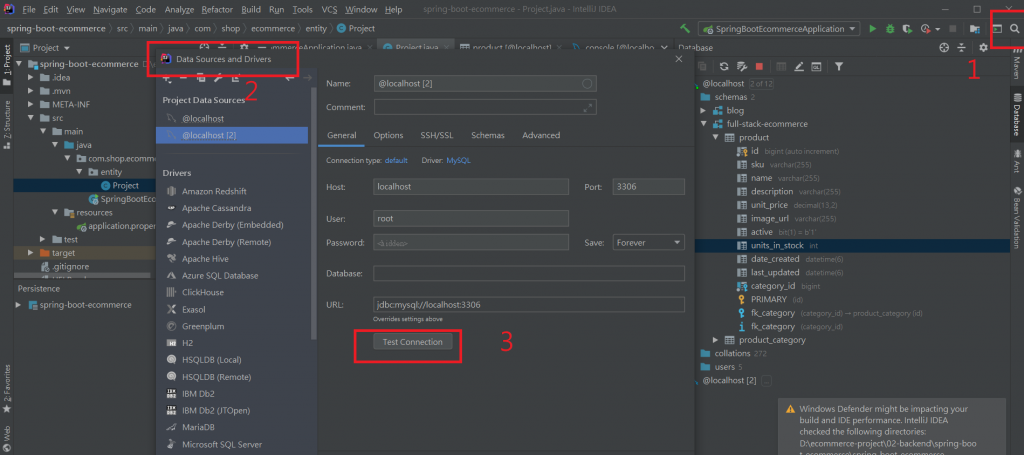Click crosshair locate icon in Database header
Screen dimensions: 1024x455
point(944,48)
